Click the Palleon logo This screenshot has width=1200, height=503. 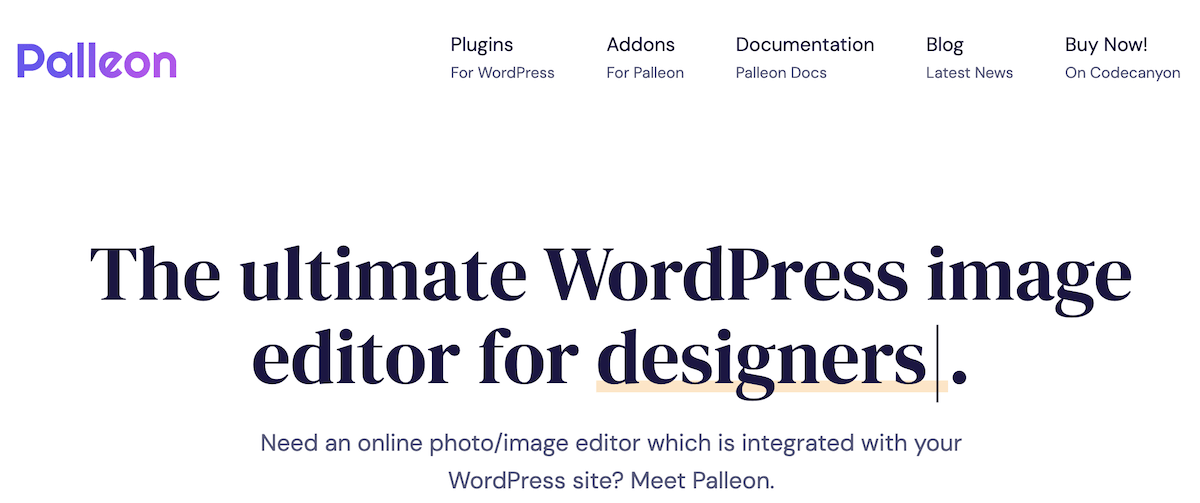(x=97, y=61)
